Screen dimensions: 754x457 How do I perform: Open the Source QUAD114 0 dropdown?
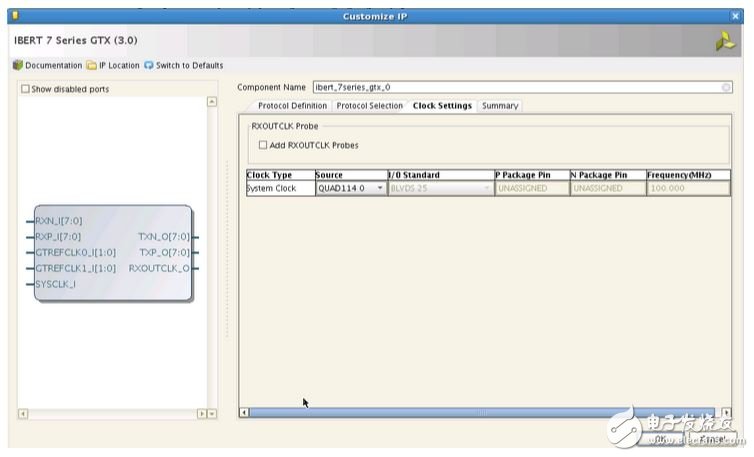tap(380, 188)
